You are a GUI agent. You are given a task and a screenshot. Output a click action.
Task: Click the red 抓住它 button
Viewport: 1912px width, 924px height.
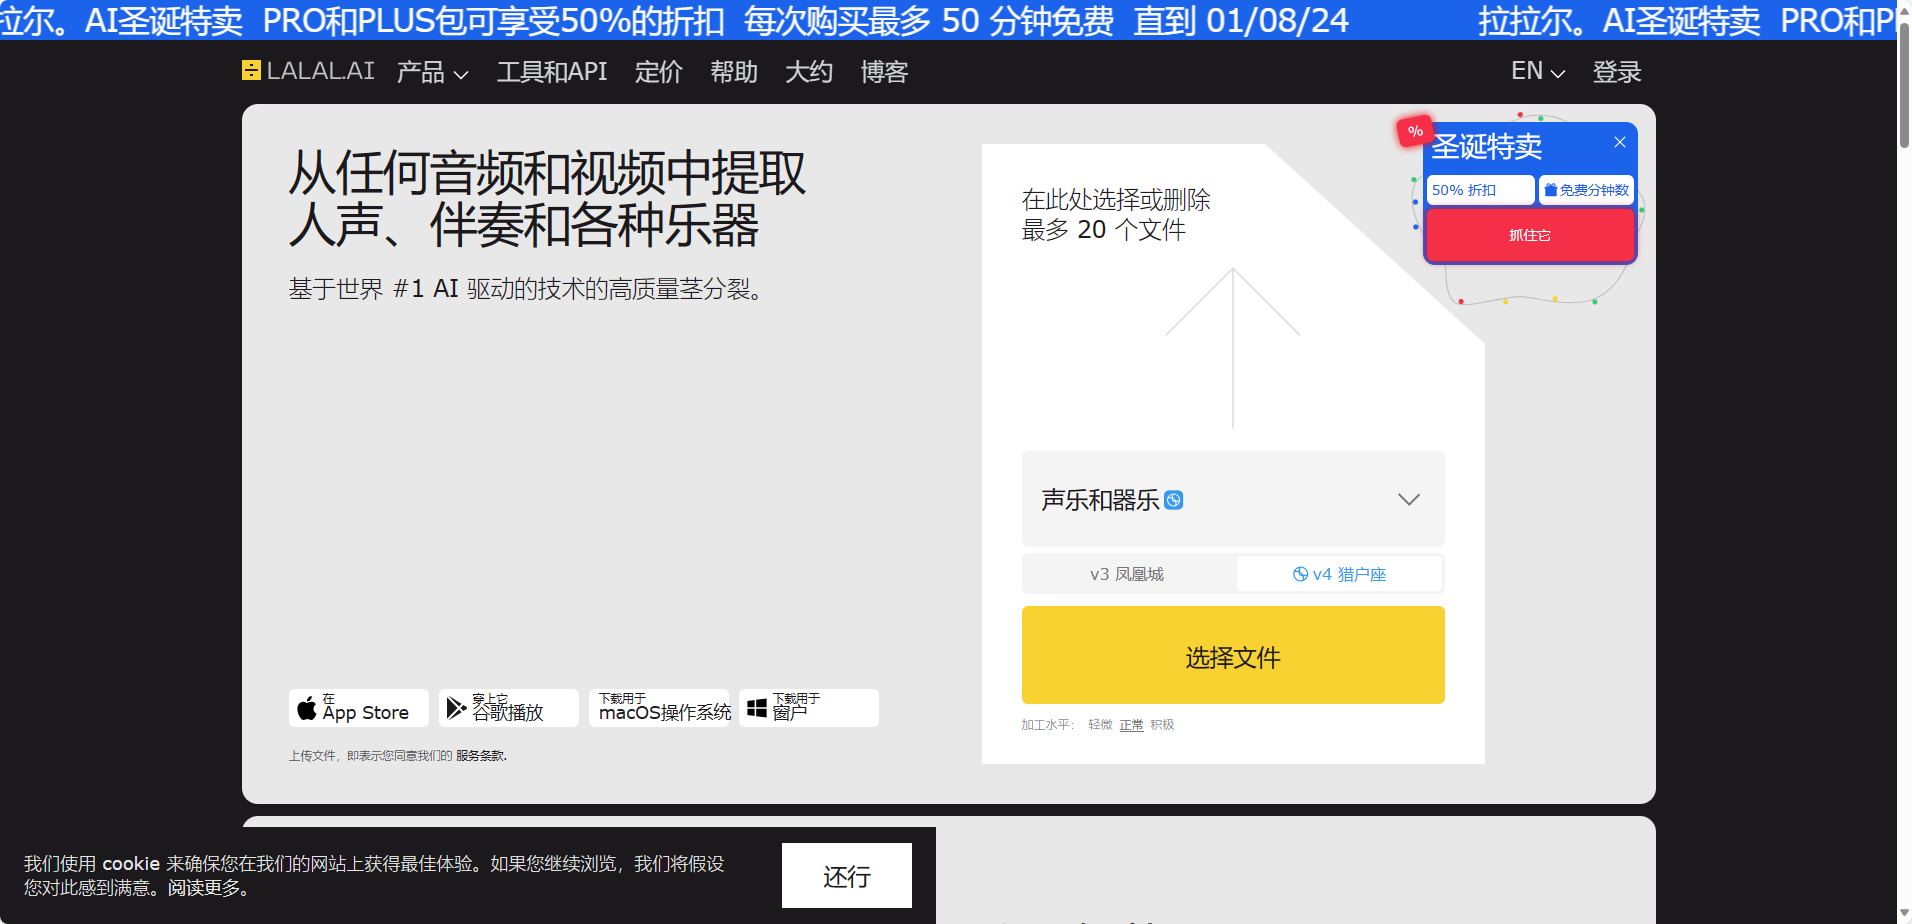click(x=1530, y=235)
